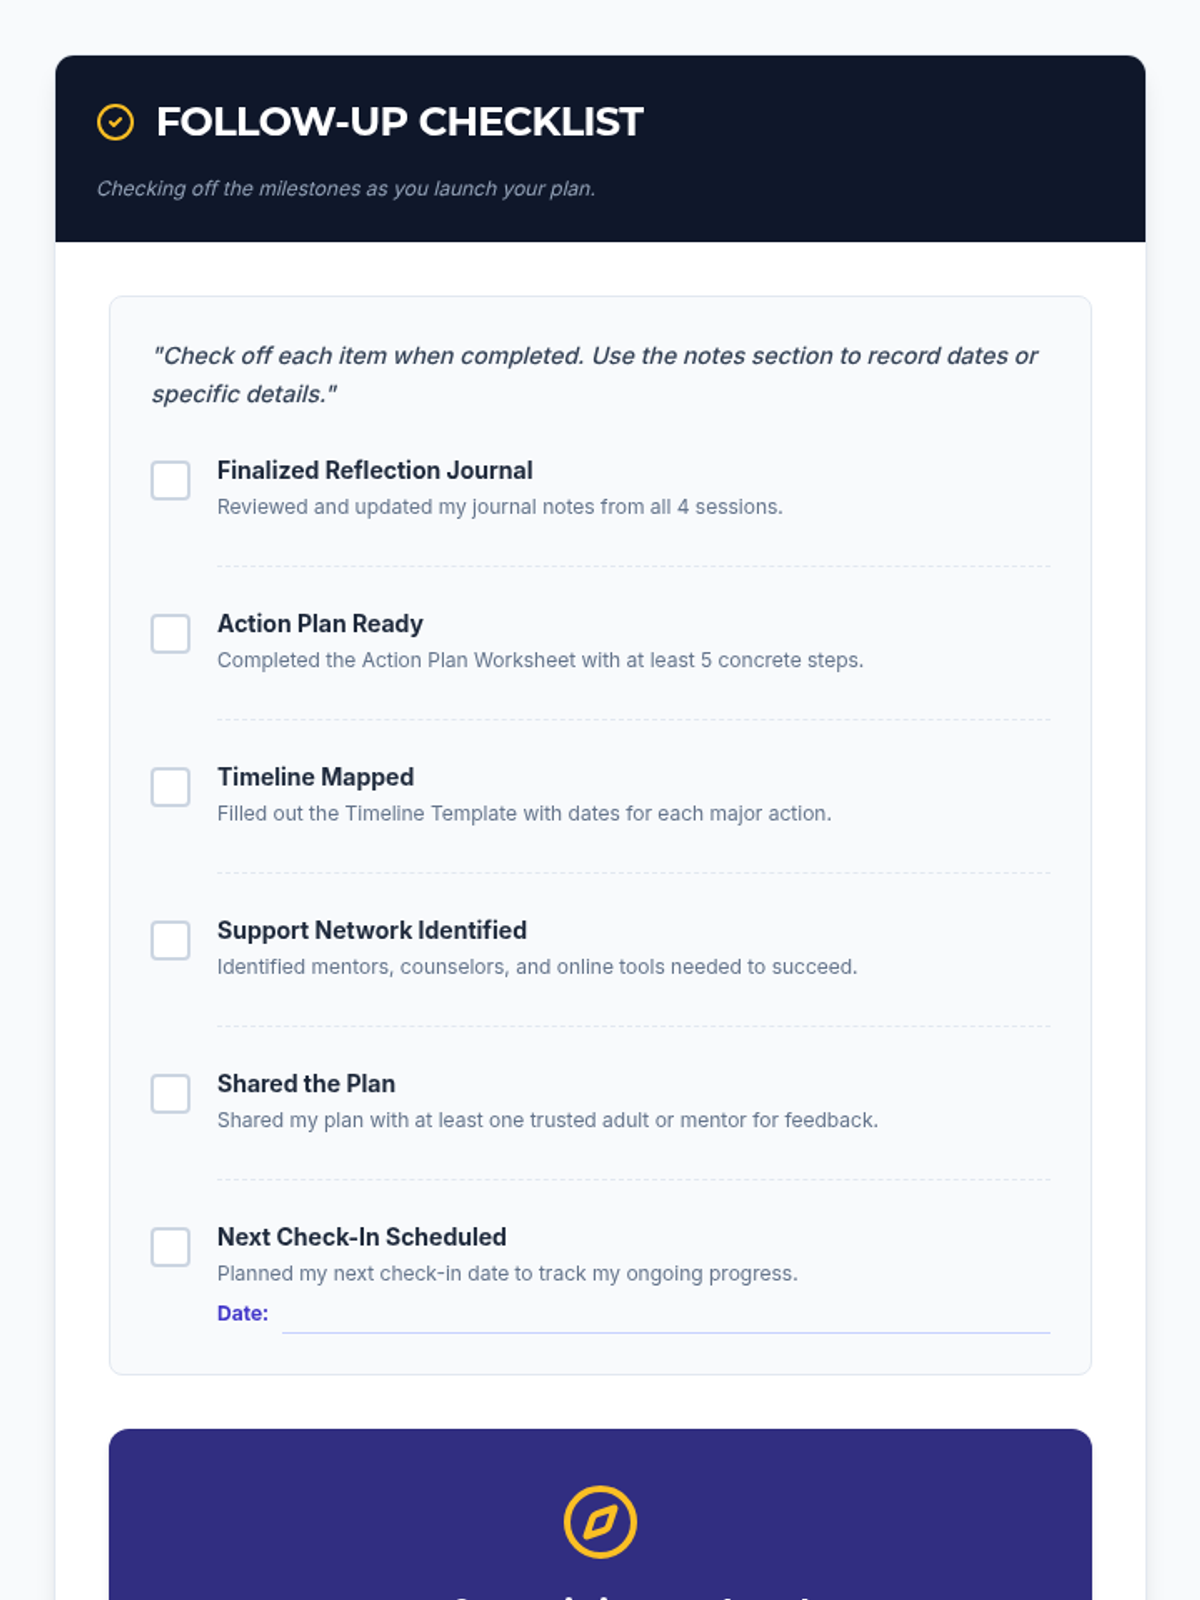Image resolution: width=1200 pixels, height=1600 pixels.
Task: Click the italic instruction quote text
Action: point(594,374)
